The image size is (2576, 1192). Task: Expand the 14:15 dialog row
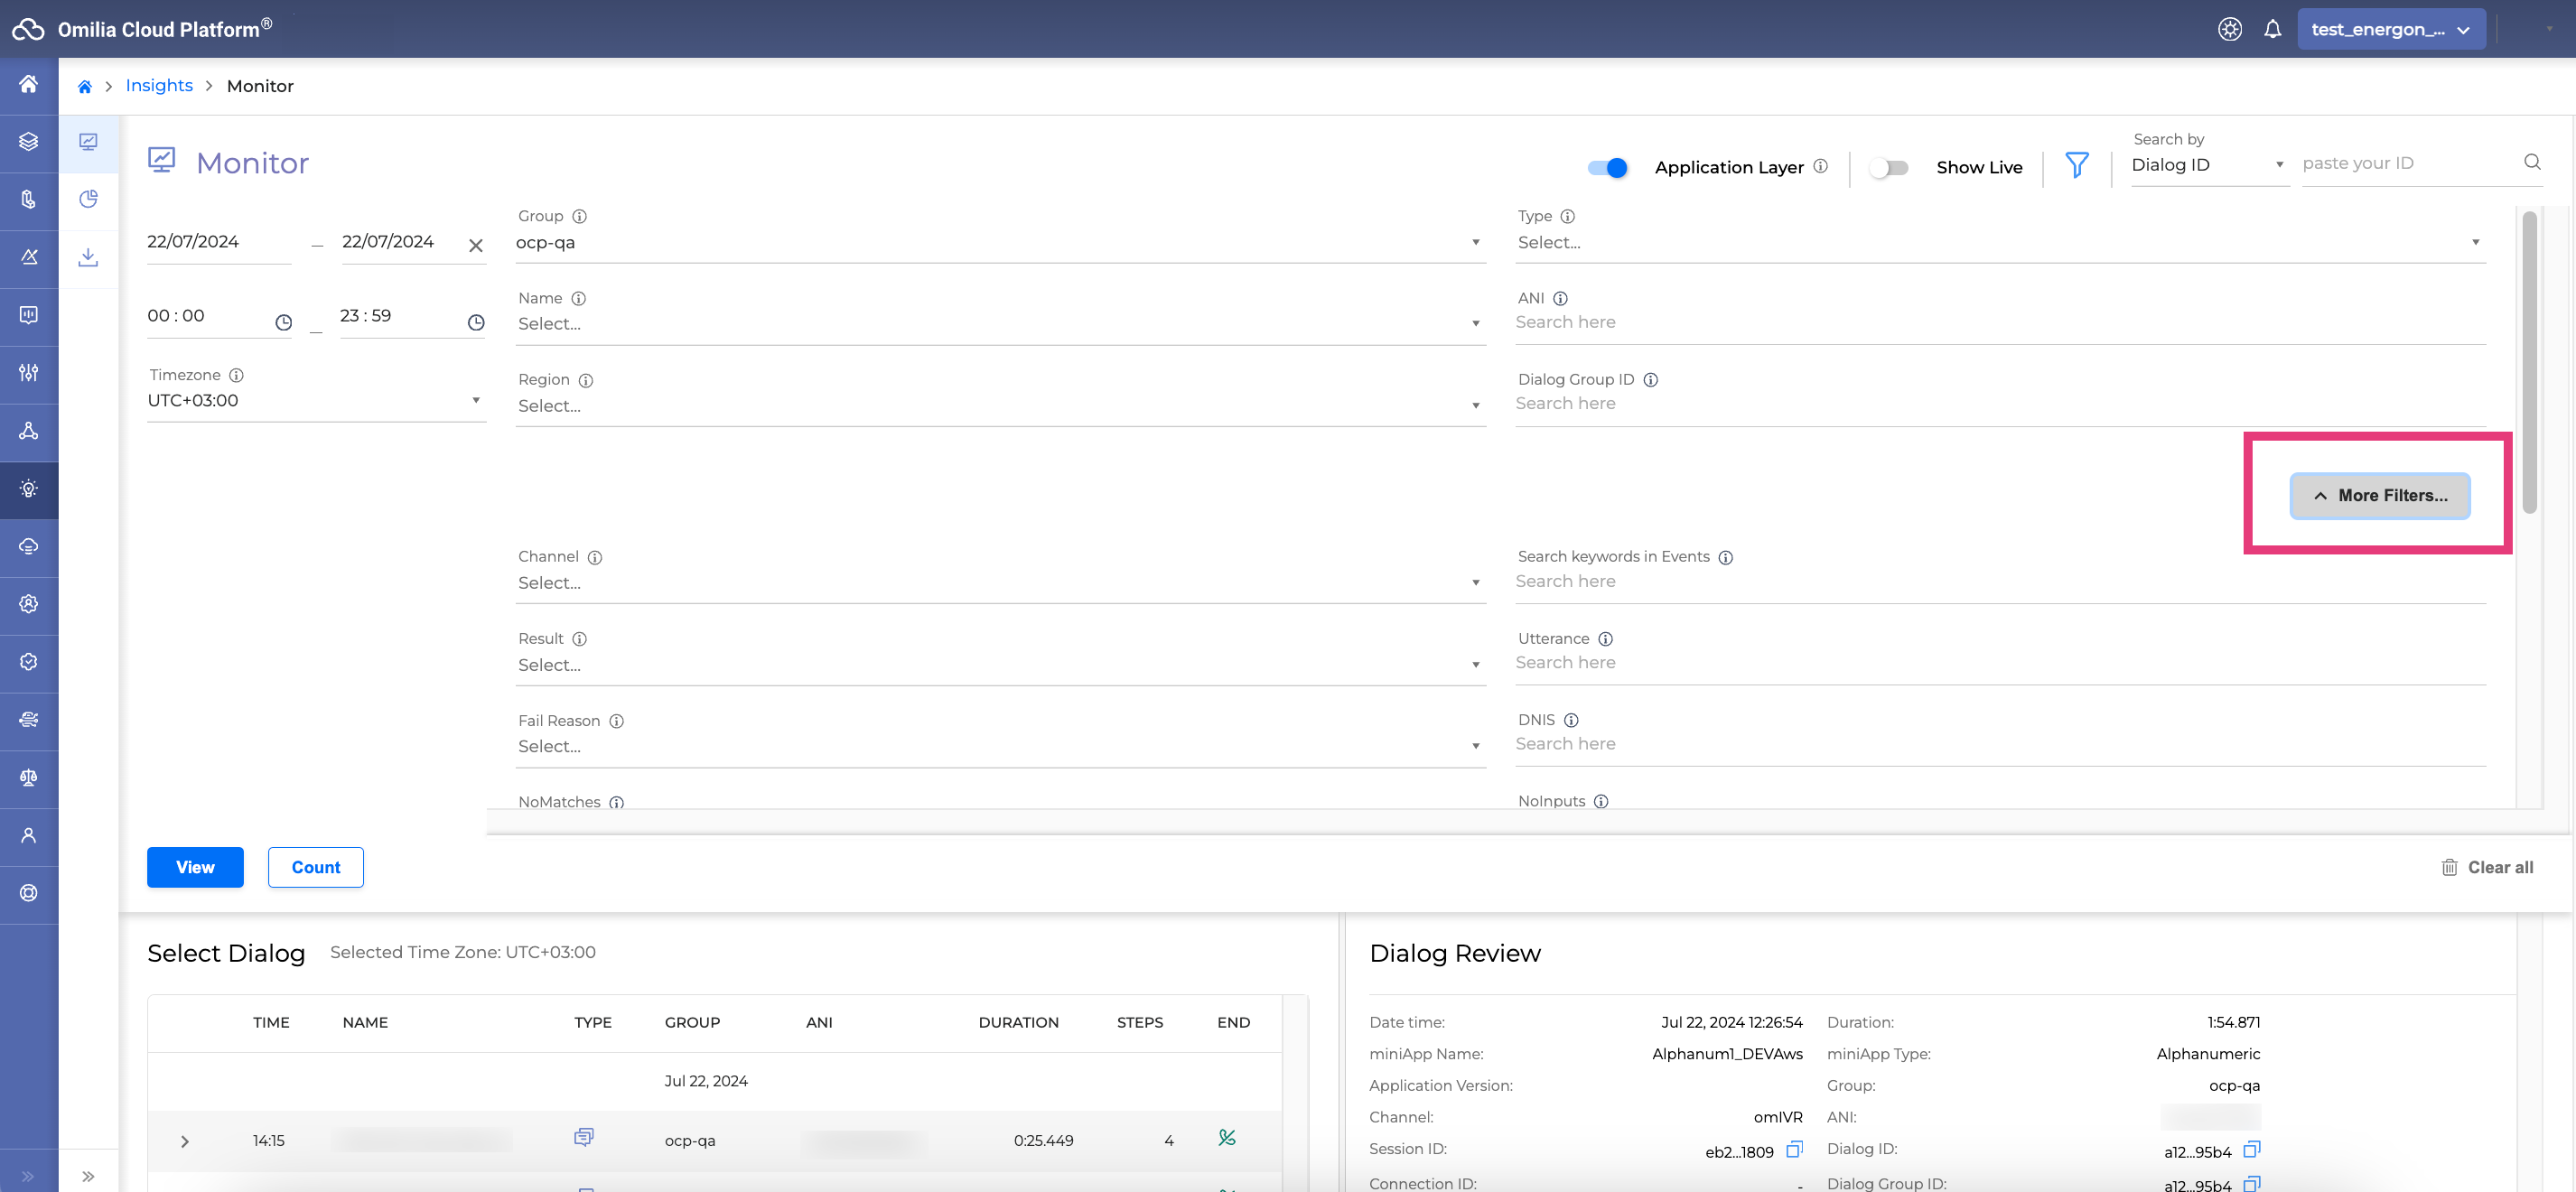click(x=185, y=1141)
